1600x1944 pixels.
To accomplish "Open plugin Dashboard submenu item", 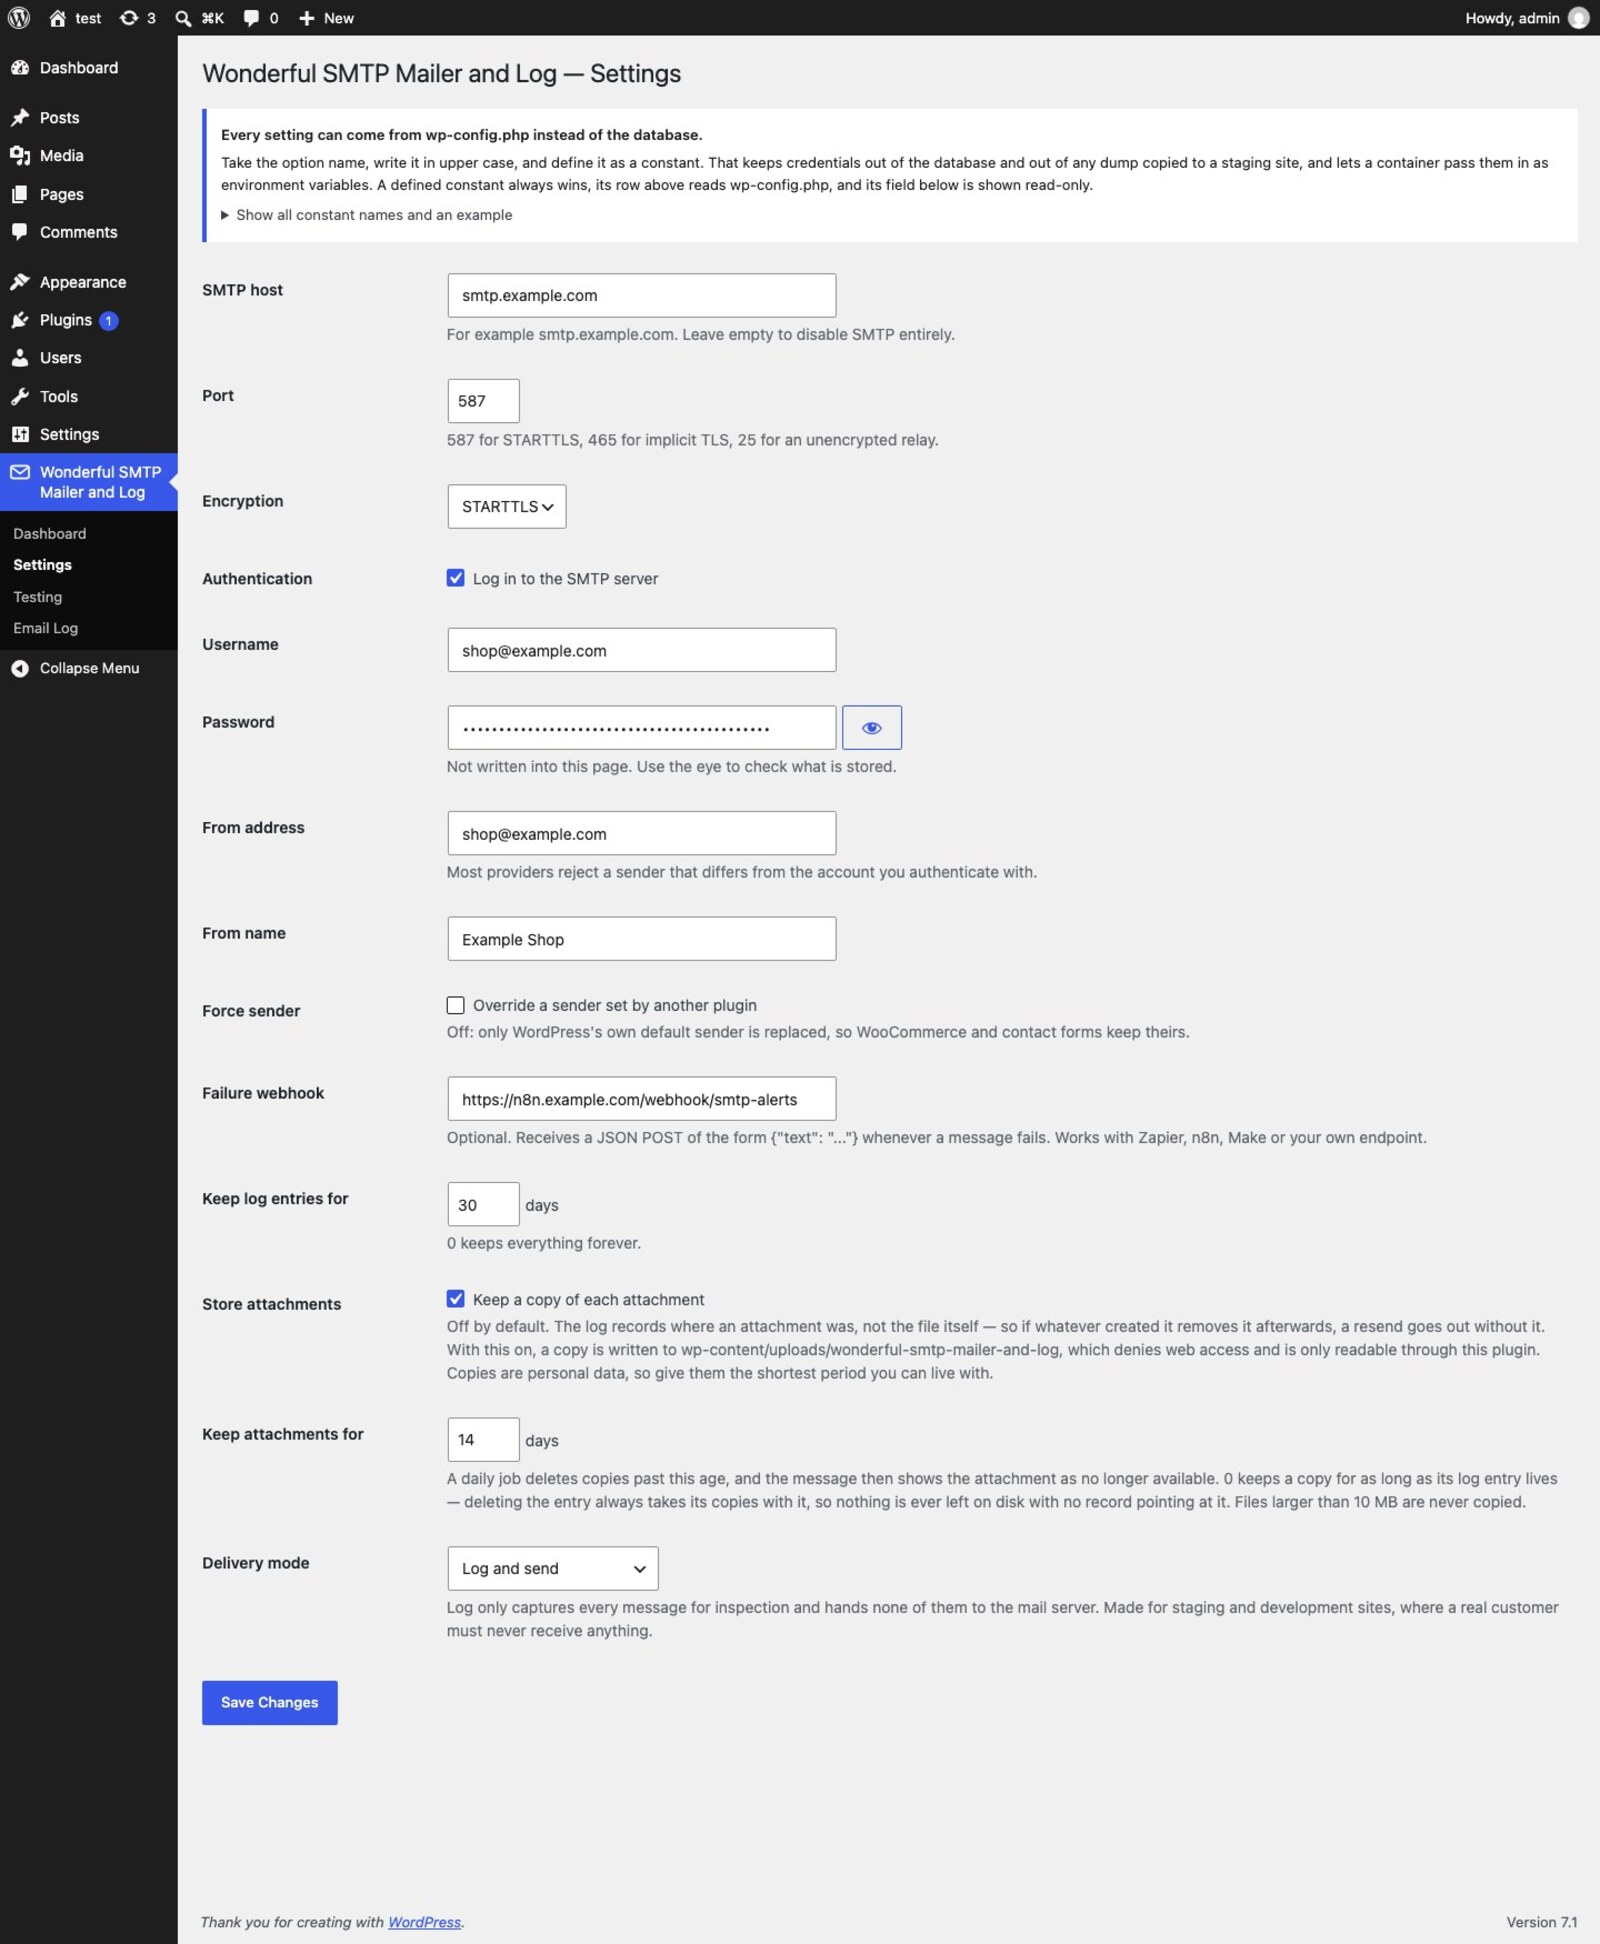I will (49, 534).
